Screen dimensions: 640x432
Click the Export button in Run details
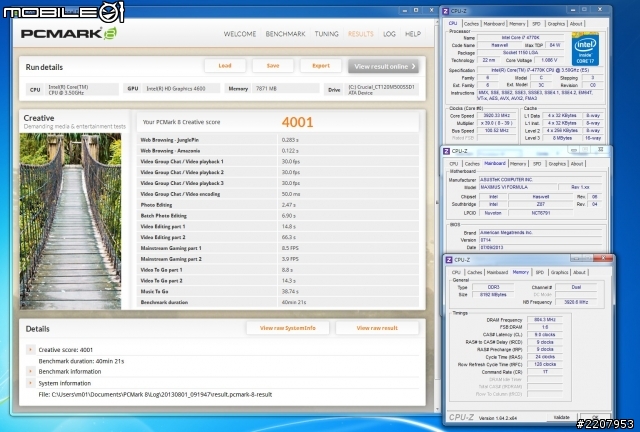click(x=321, y=66)
